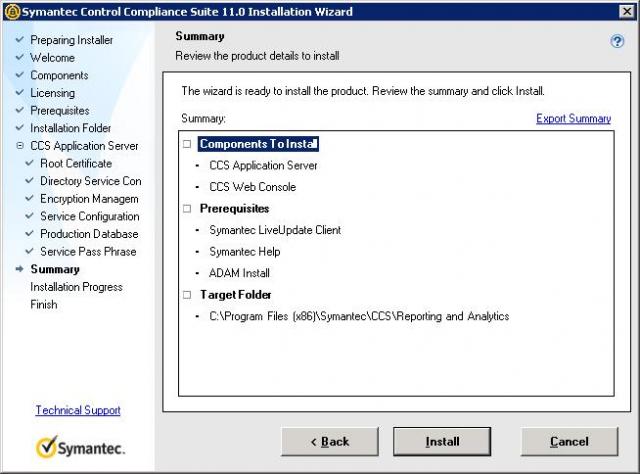640x474 pixels.
Task: Click the CCS Application Server summary bullet
Action: click(x=263, y=165)
